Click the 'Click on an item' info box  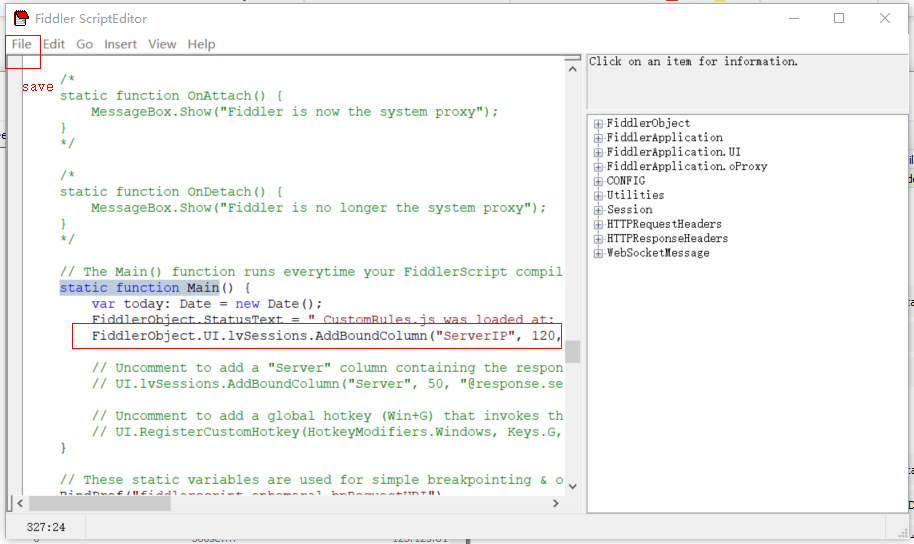click(x=747, y=82)
